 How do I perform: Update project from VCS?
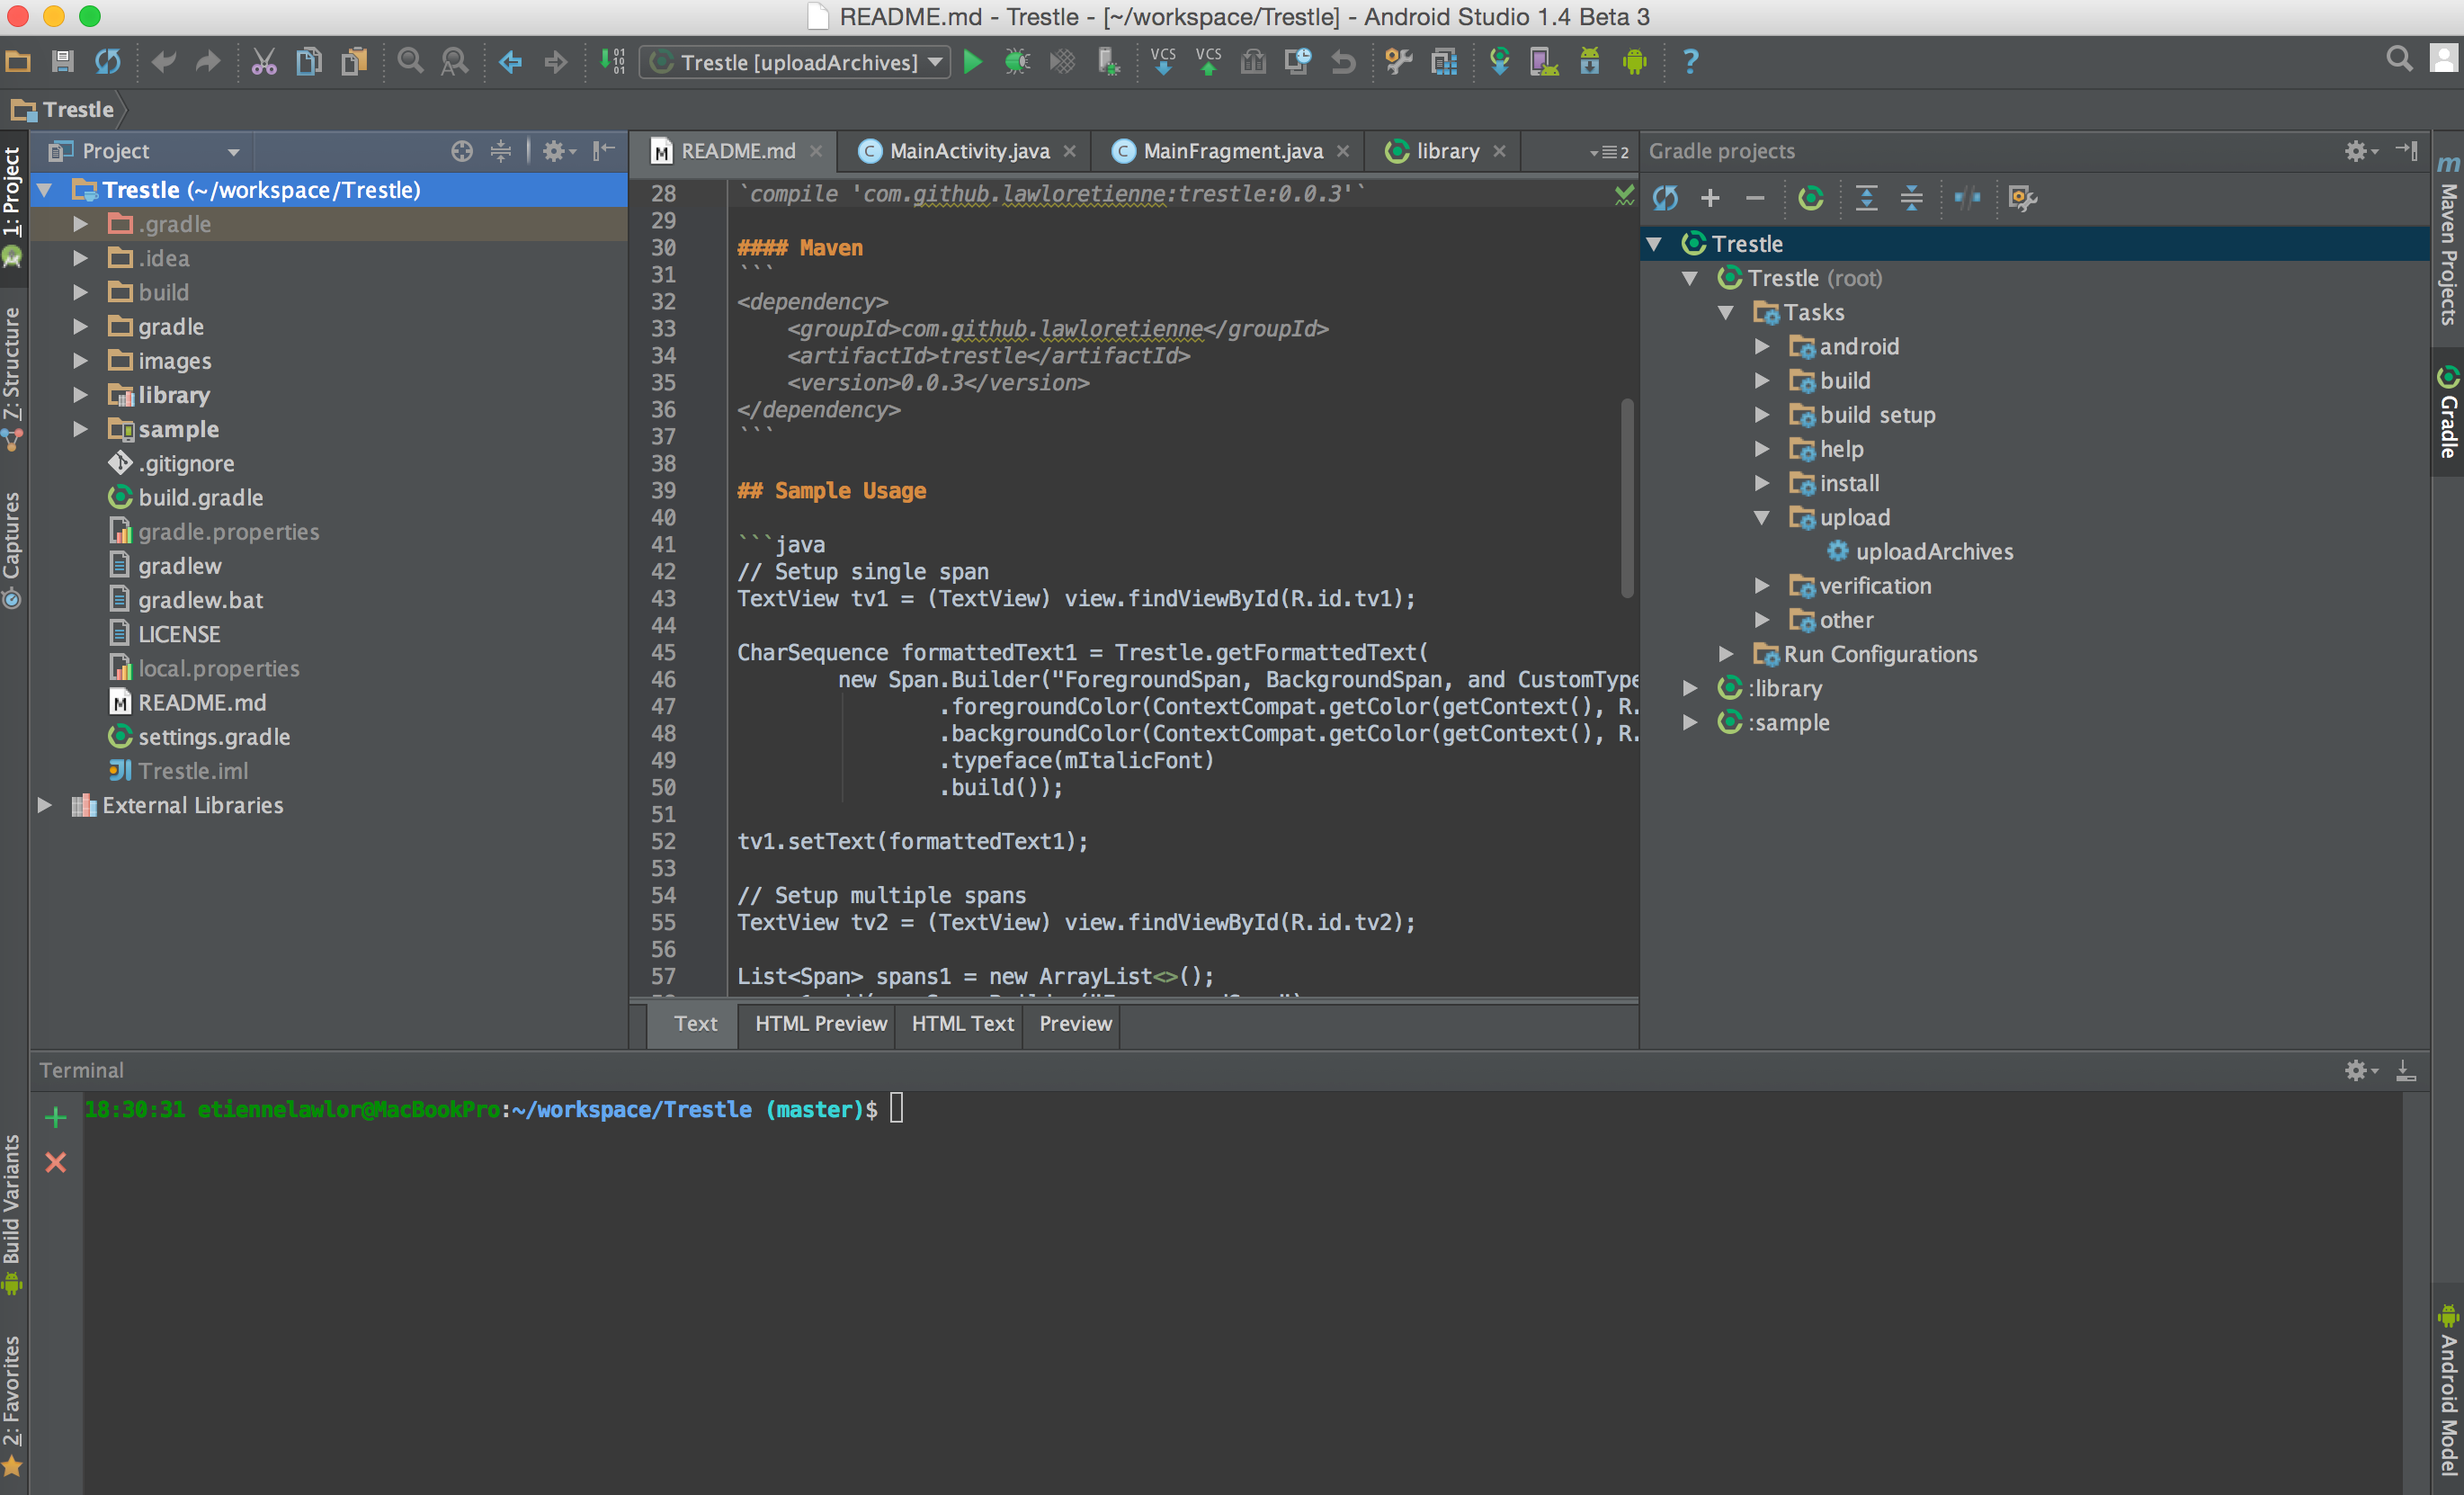1163,62
